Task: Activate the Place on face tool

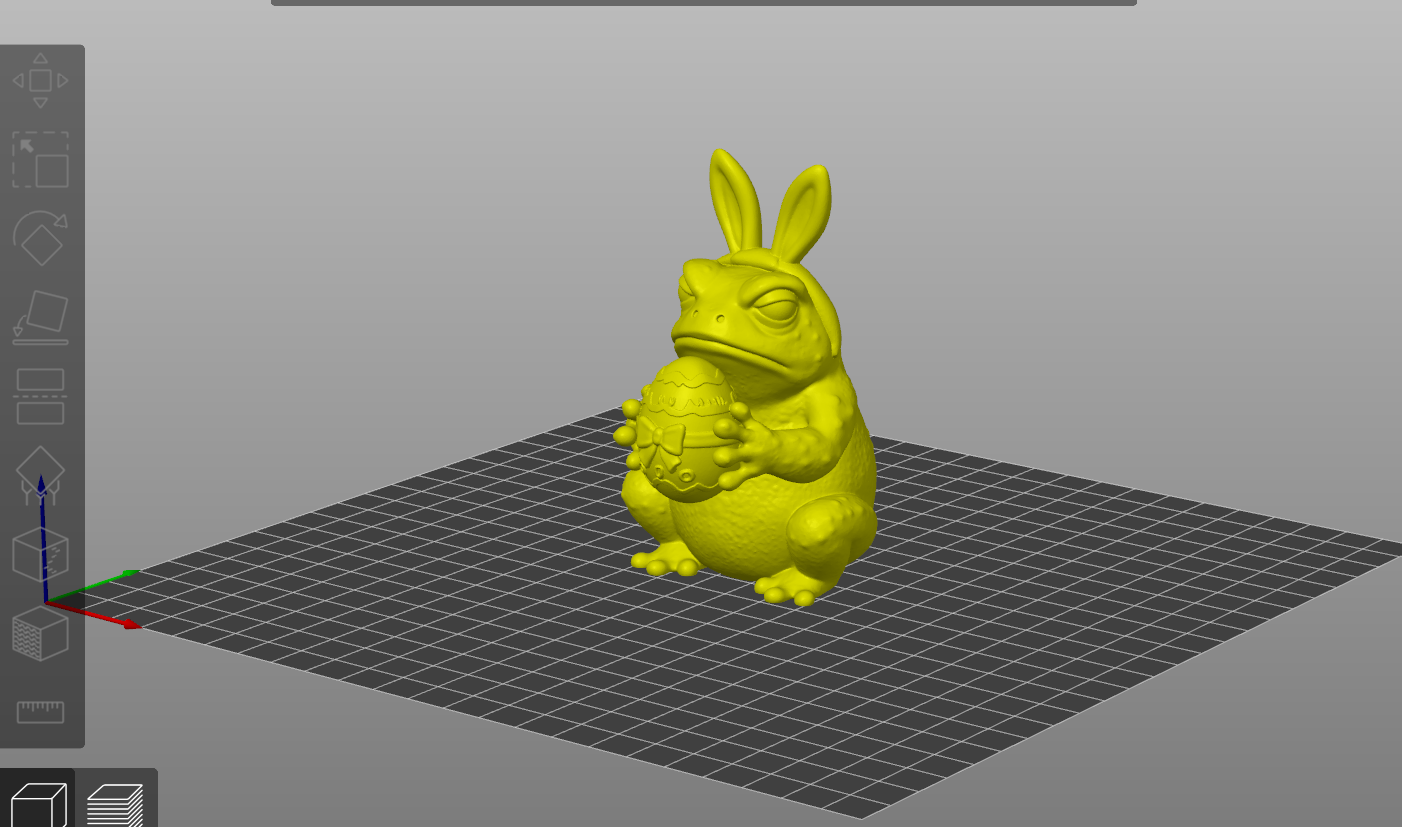Action: [40, 315]
